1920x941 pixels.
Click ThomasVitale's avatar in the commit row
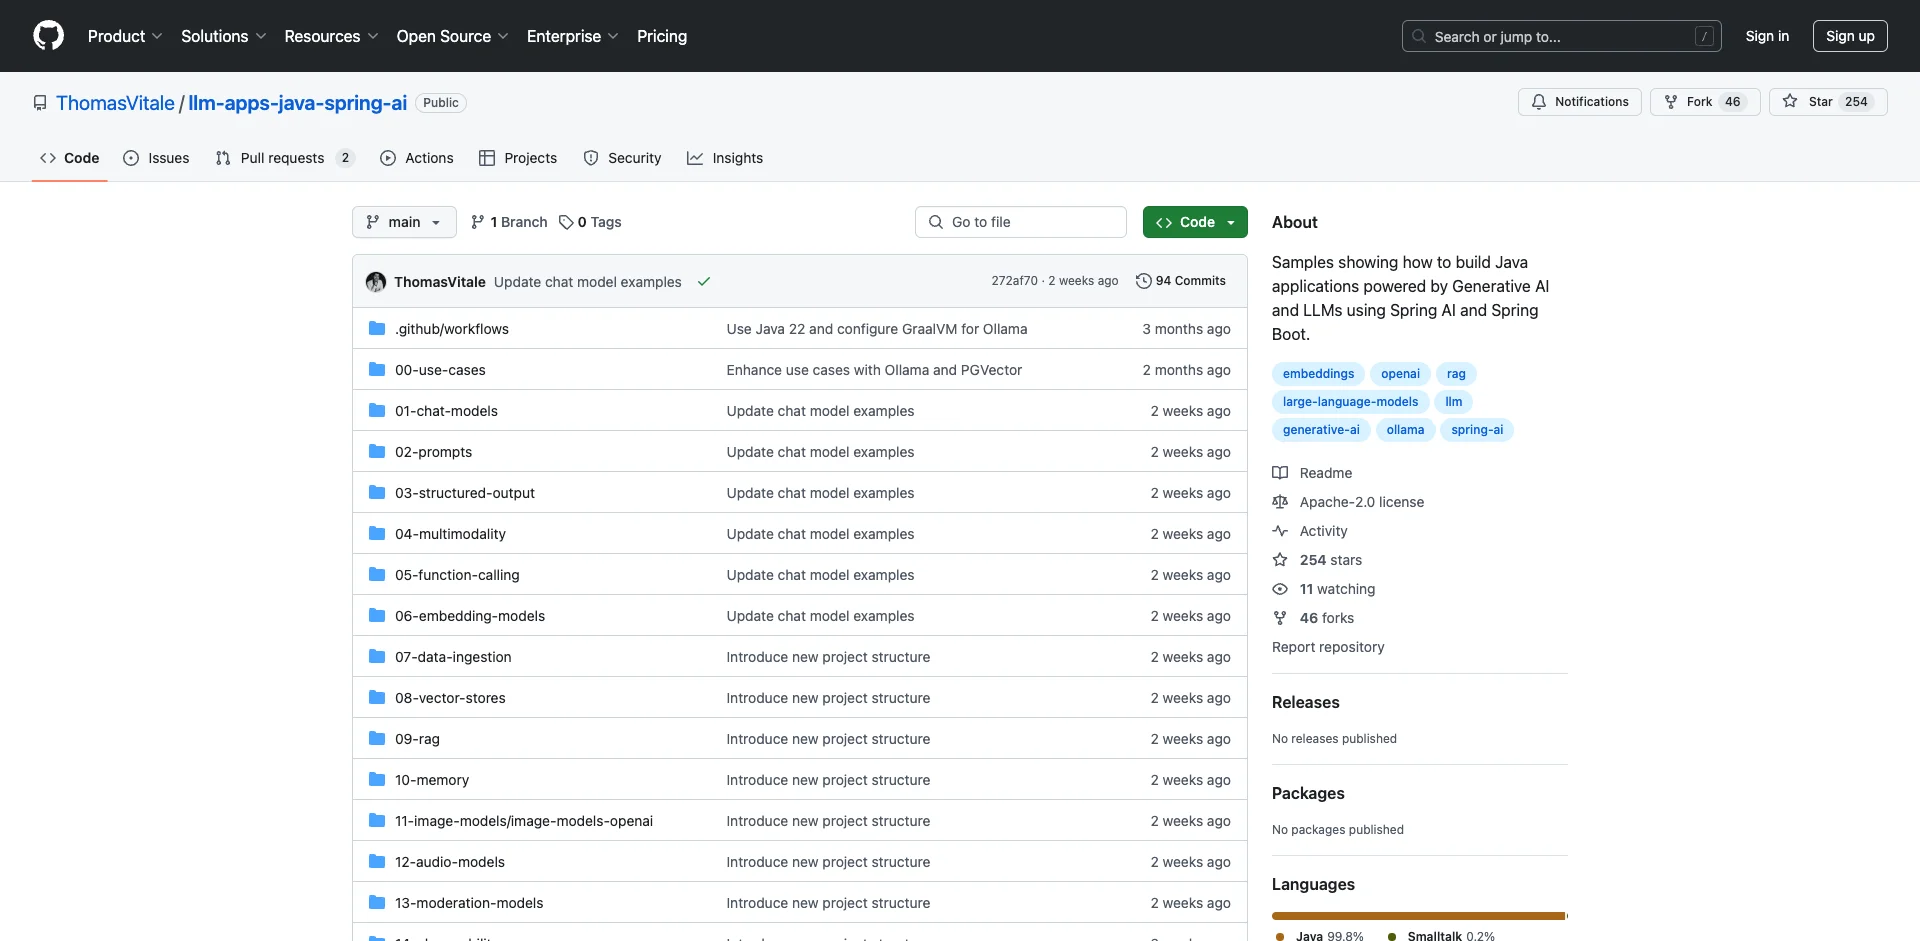tap(376, 282)
